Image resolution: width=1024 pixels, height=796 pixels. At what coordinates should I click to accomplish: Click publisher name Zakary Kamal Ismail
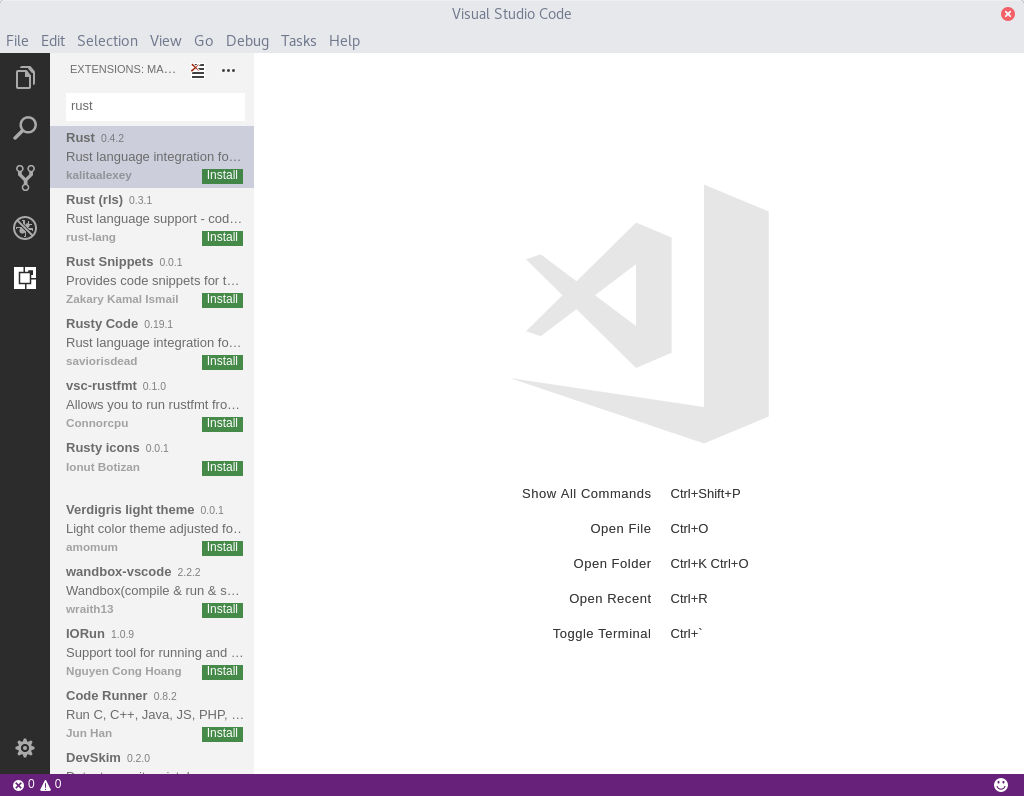[x=122, y=300]
